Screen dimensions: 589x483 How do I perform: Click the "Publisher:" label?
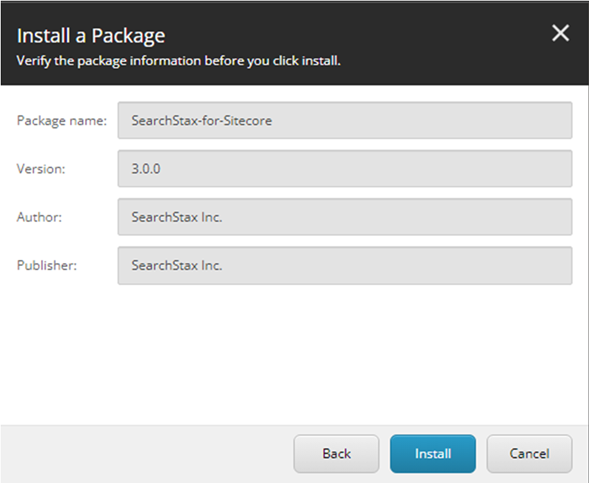47,266
